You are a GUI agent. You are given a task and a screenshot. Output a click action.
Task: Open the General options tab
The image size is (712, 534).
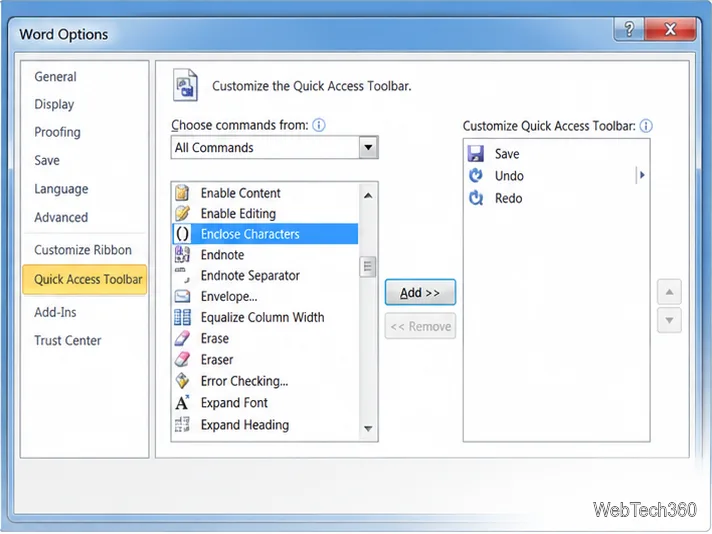[55, 76]
